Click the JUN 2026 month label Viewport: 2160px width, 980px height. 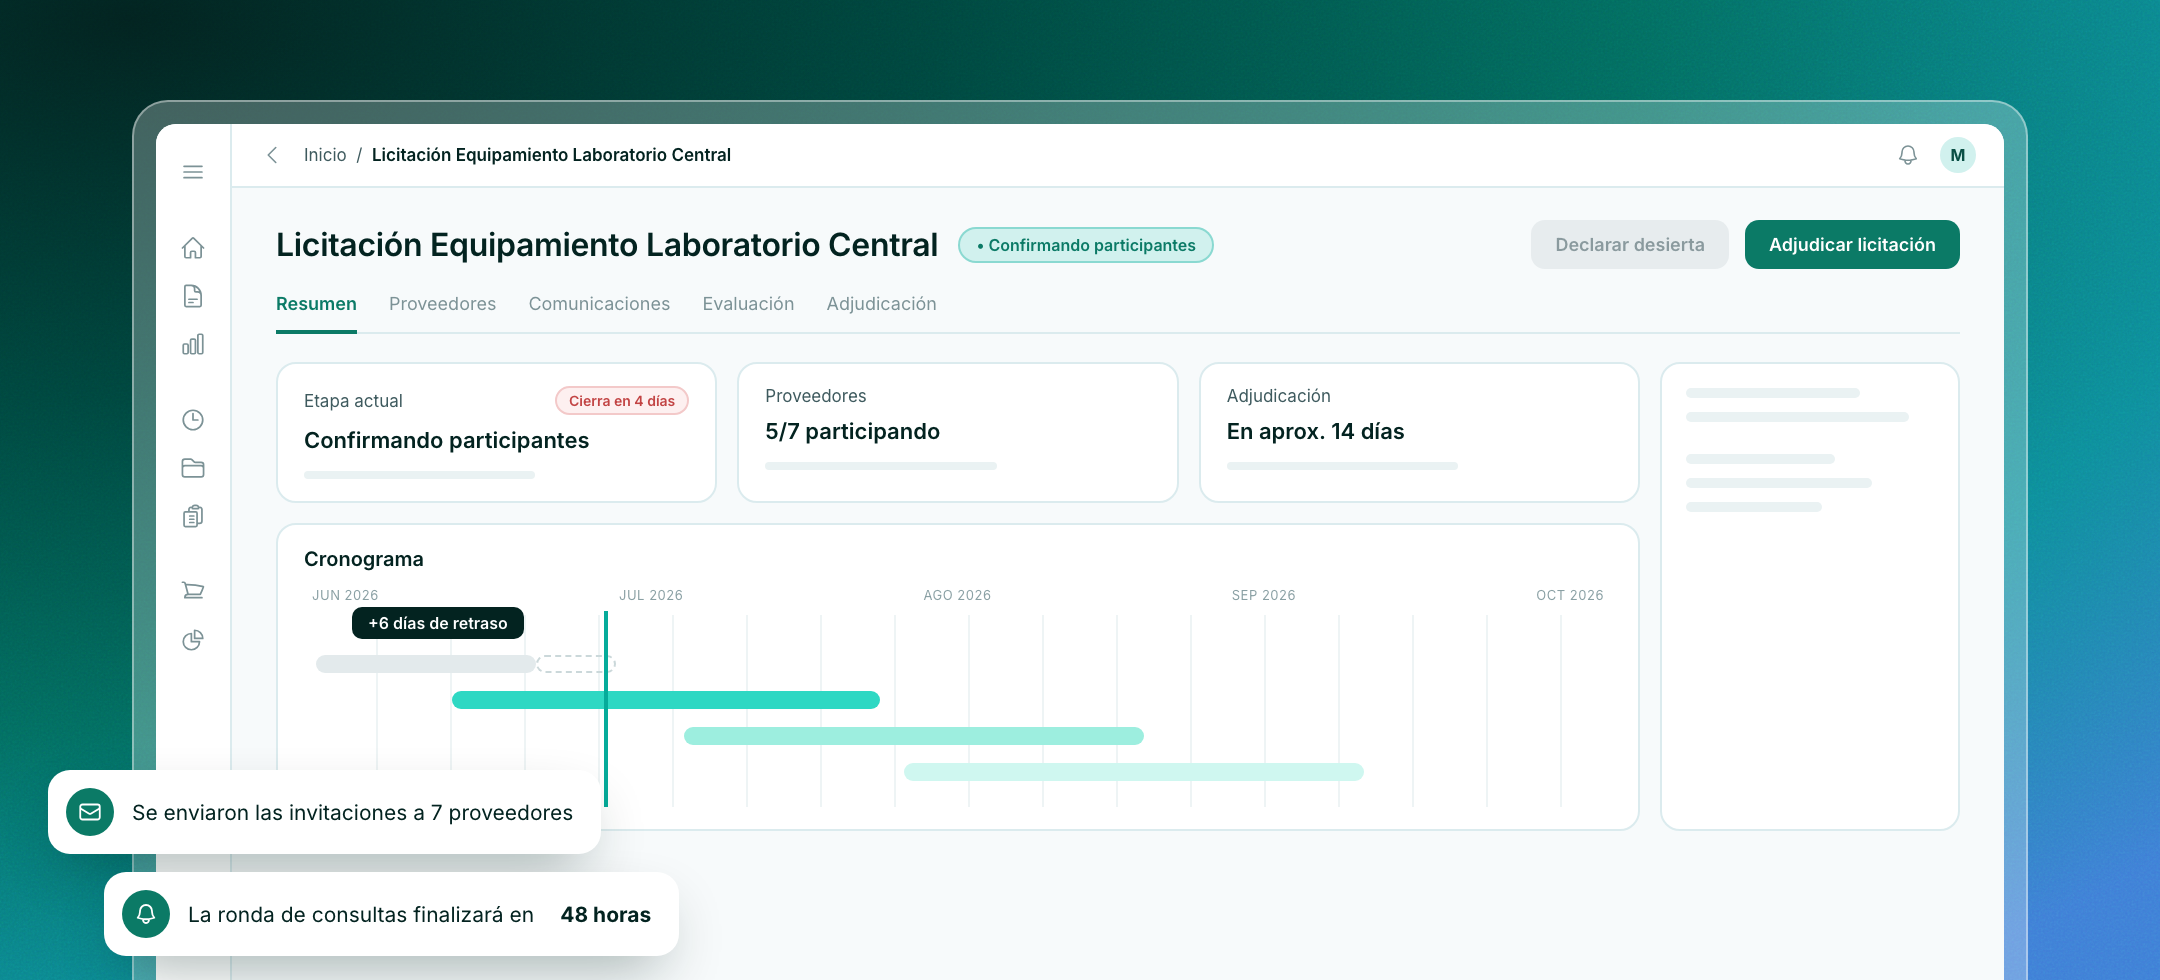tap(345, 595)
